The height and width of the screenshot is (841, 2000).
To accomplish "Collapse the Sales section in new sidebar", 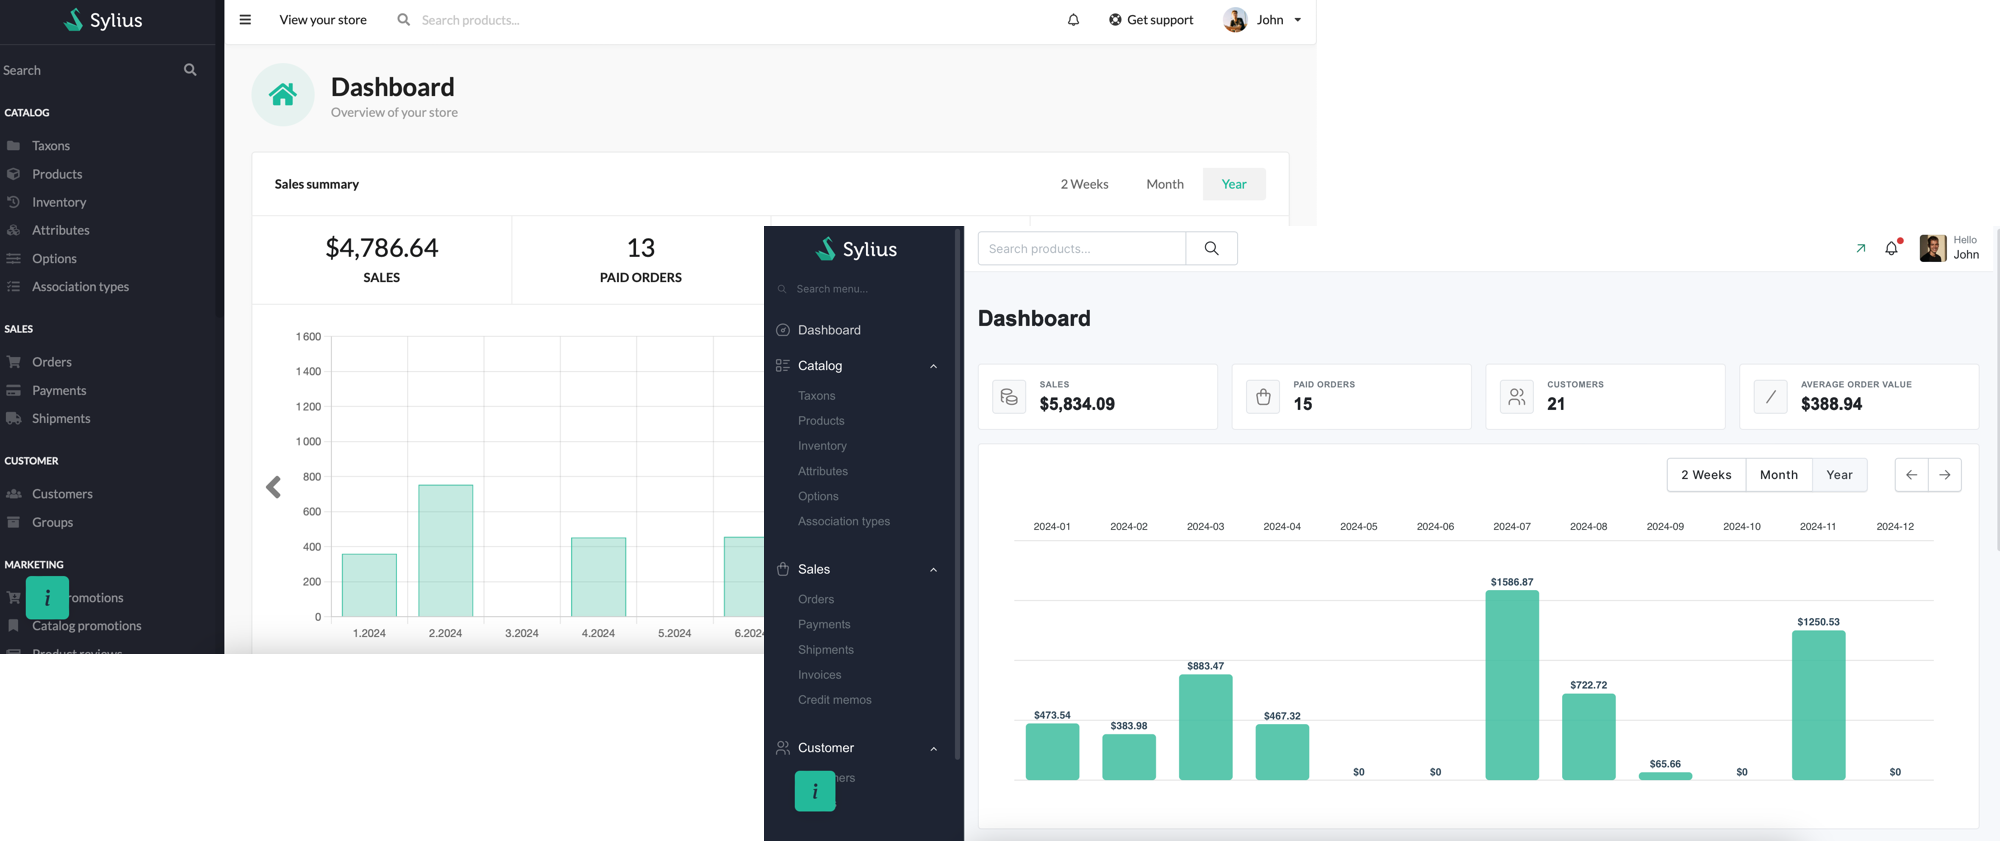I will tap(934, 570).
